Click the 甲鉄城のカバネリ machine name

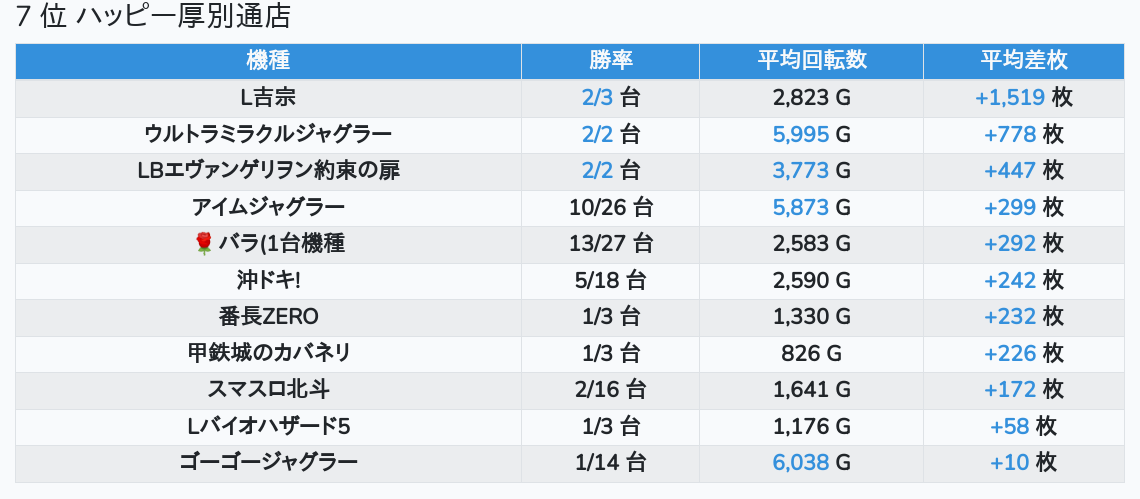[x=268, y=353]
